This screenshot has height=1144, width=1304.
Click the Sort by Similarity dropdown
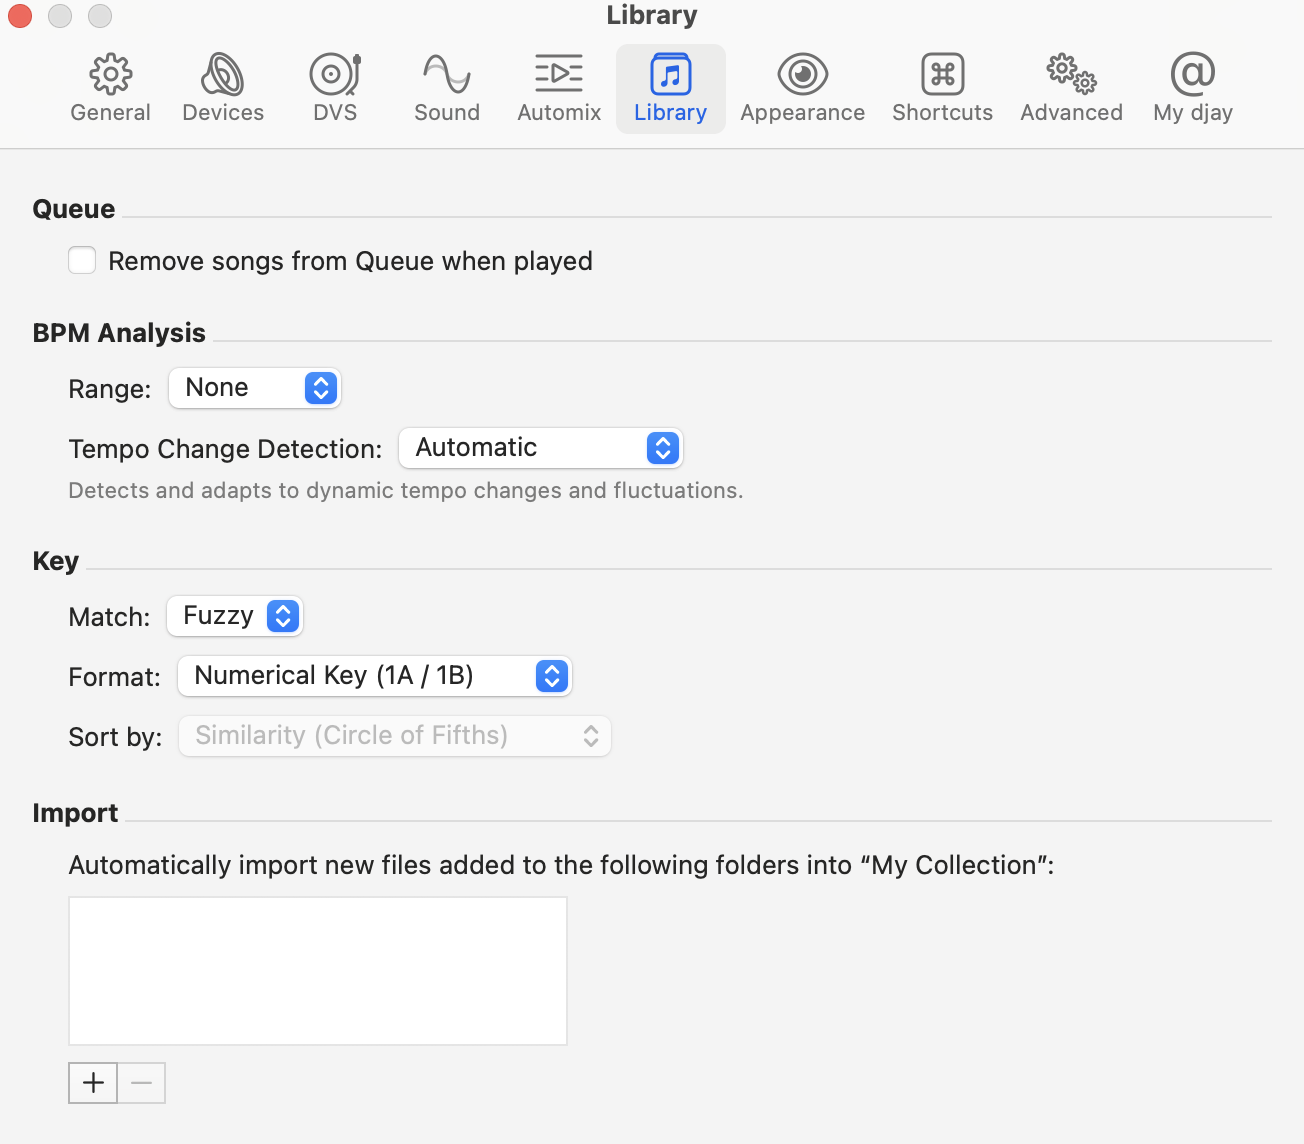pyautogui.click(x=395, y=736)
